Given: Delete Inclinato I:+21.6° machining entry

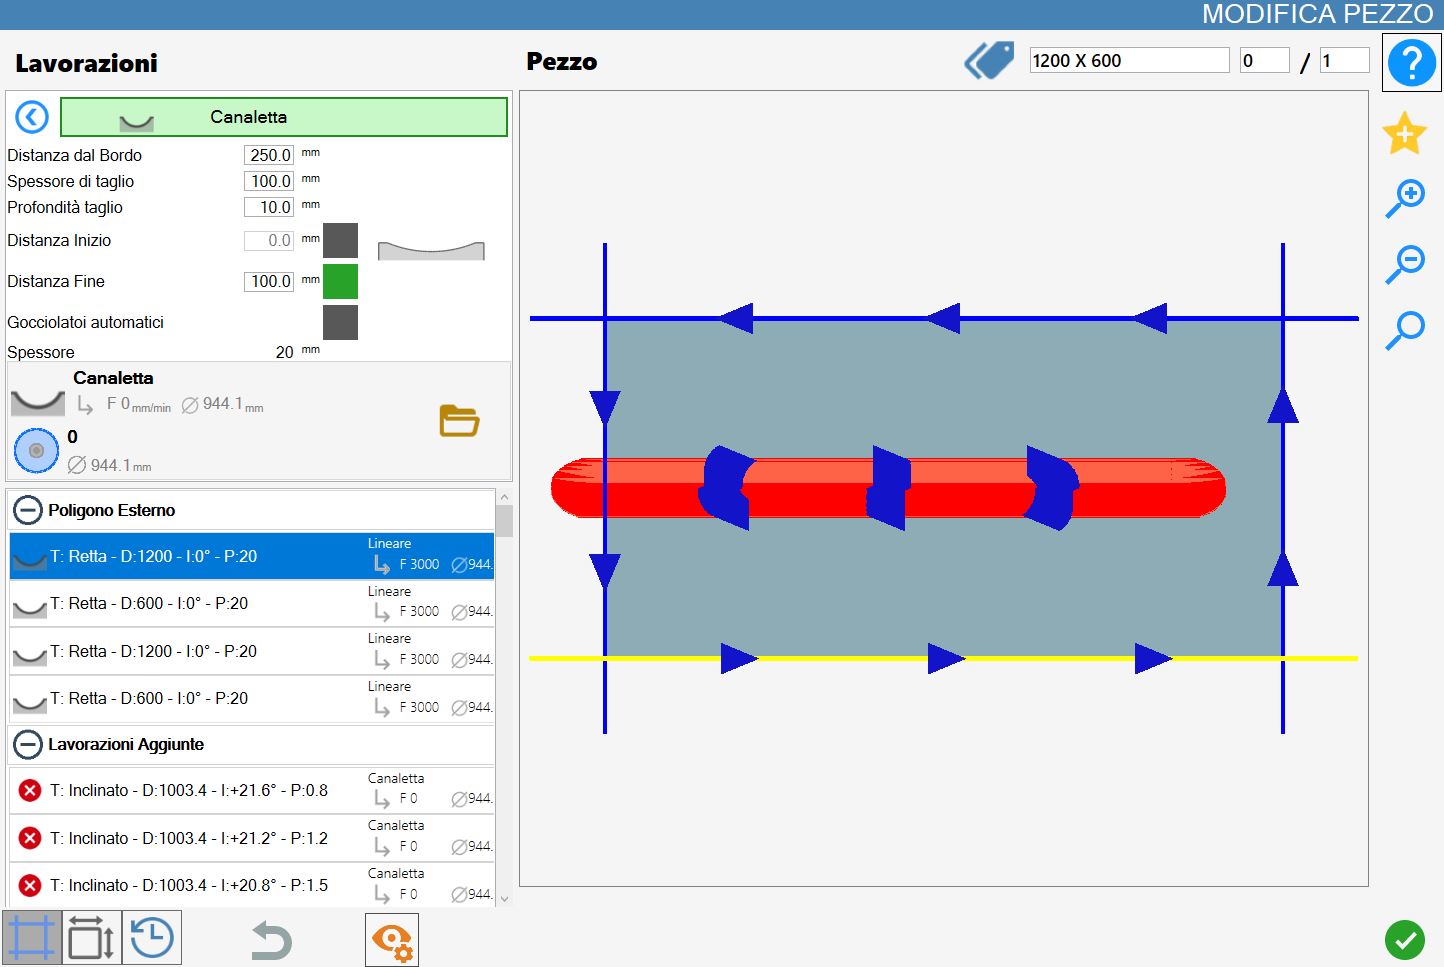Looking at the screenshot, I should (30, 790).
